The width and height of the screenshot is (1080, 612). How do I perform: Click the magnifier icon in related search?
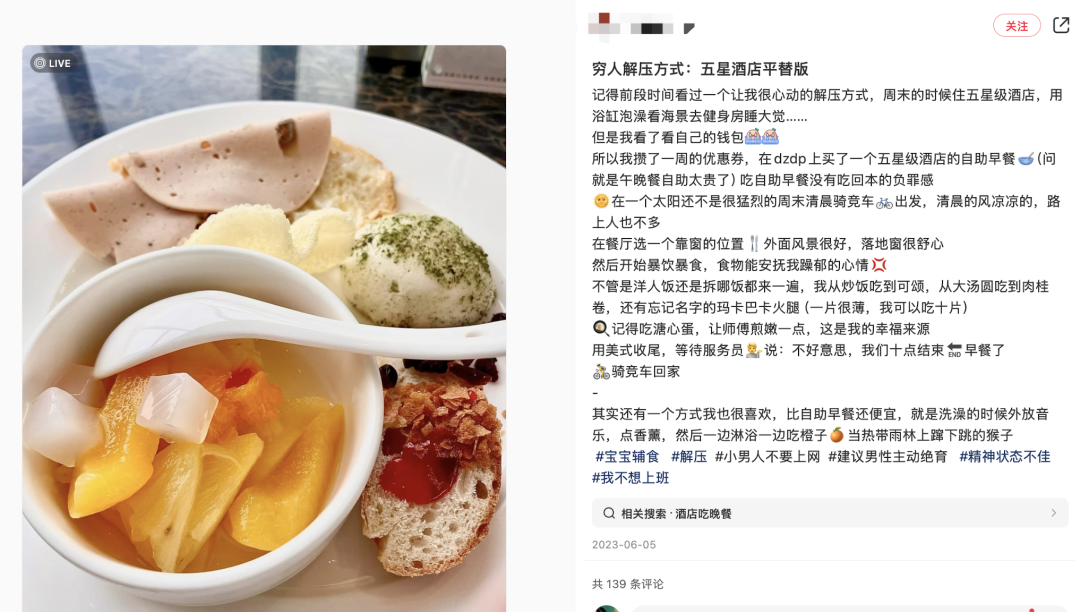pyautogui.click(x=609, y=513)
